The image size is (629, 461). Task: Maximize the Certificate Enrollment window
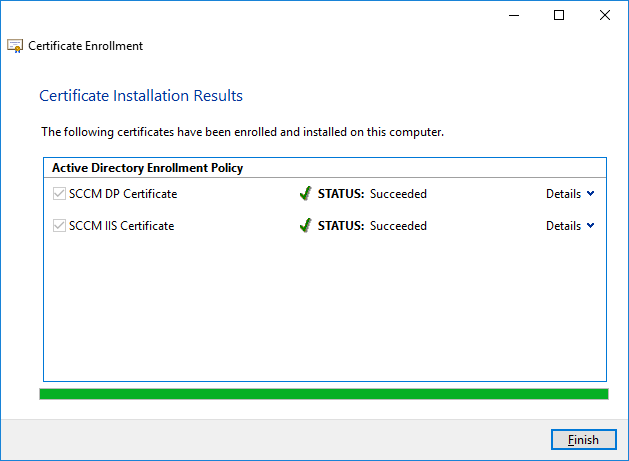[x=559, y=15]
